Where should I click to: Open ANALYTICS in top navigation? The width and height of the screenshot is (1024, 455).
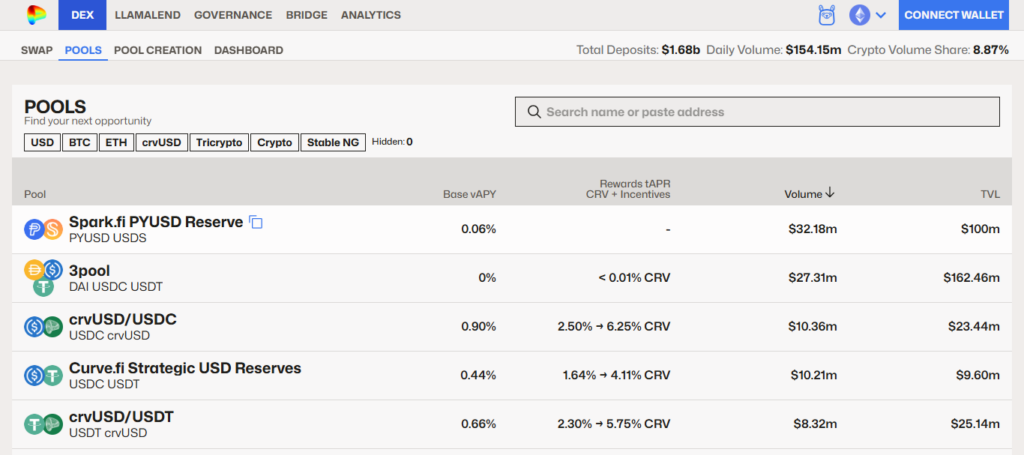(x=371, y=15)
